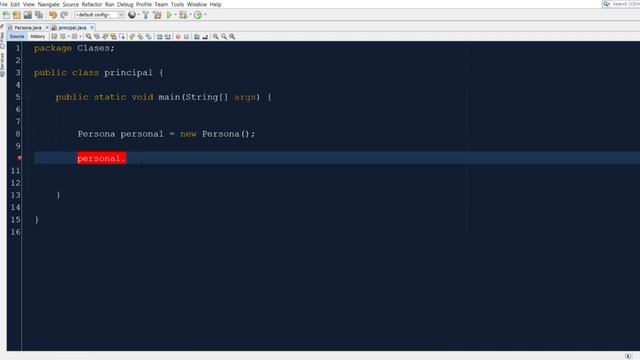The height and width of the screenshot is (360, 640).
Task: Click editor Forward navigation icon
Action: pos(74,36)
